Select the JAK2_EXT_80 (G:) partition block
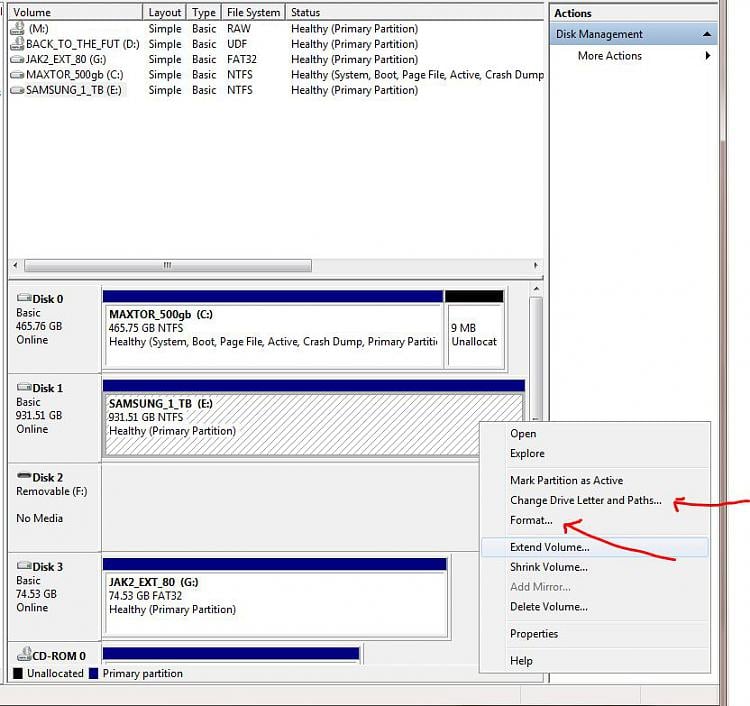Viewport: 750px width, 706px height. coord(275,598)
